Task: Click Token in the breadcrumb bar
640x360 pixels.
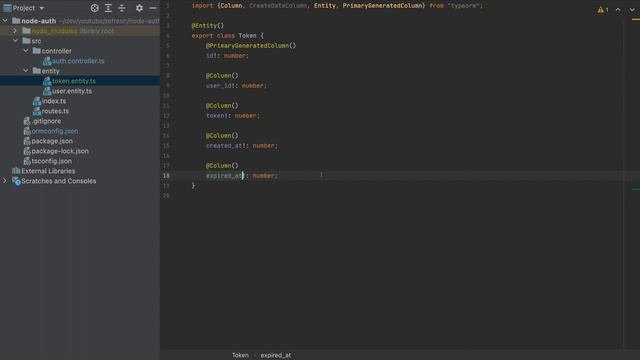Action: tap(240, 355)
